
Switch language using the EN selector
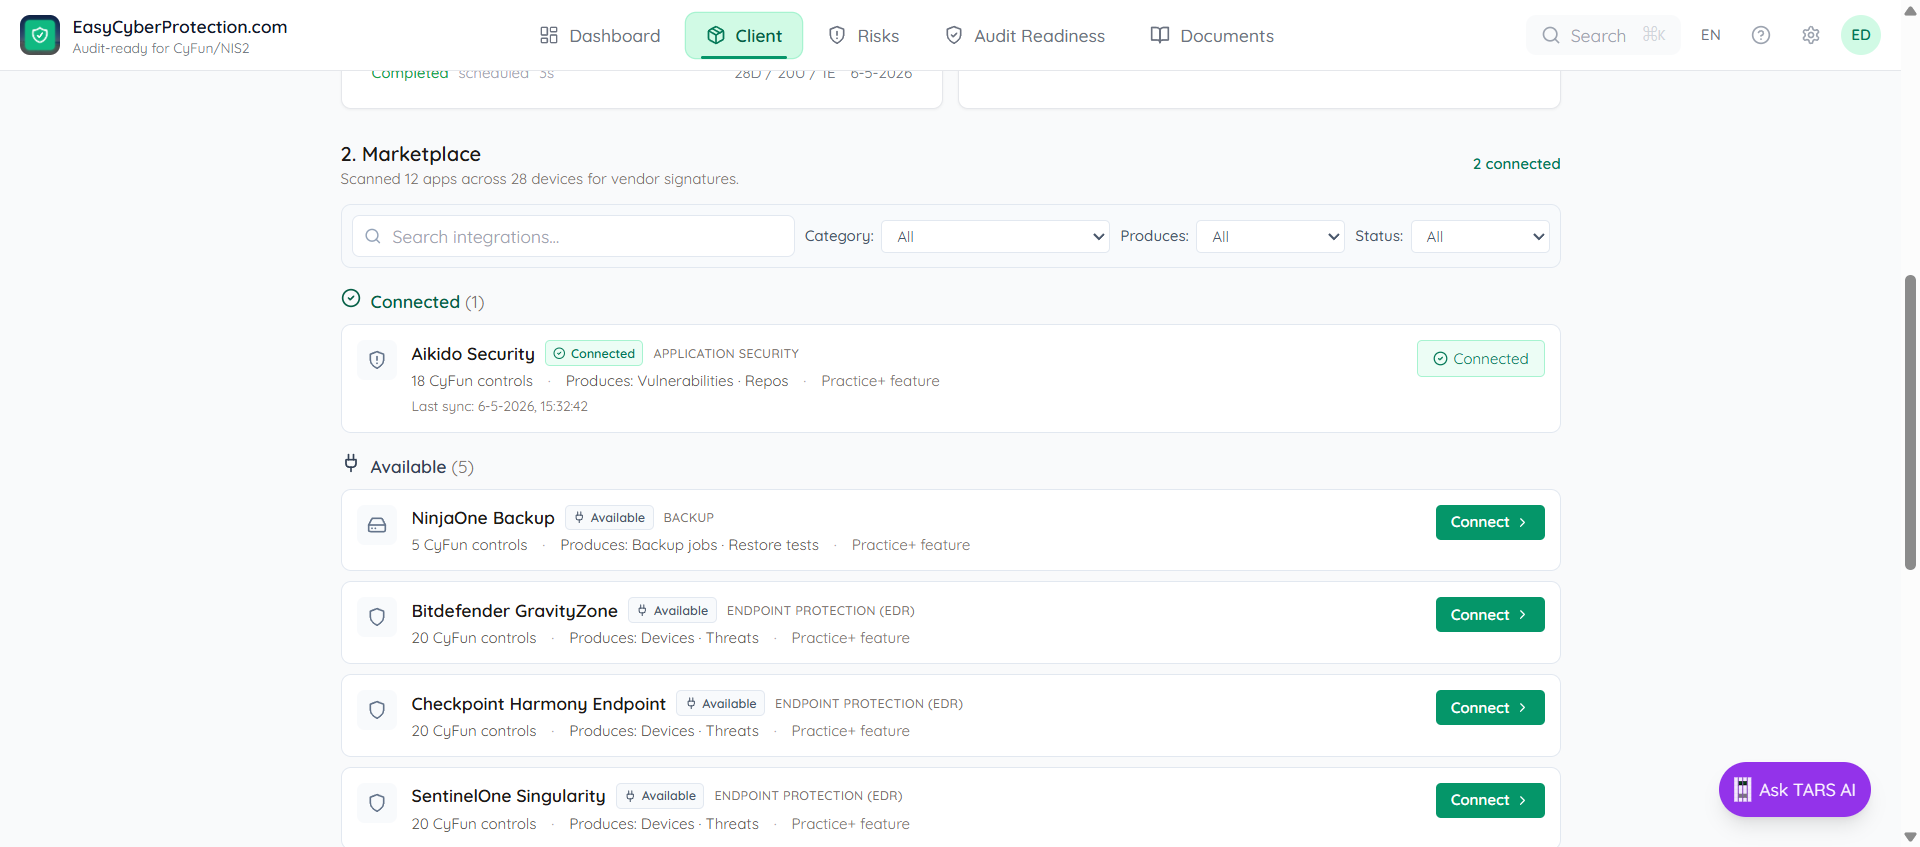[x=1711, y=35]
